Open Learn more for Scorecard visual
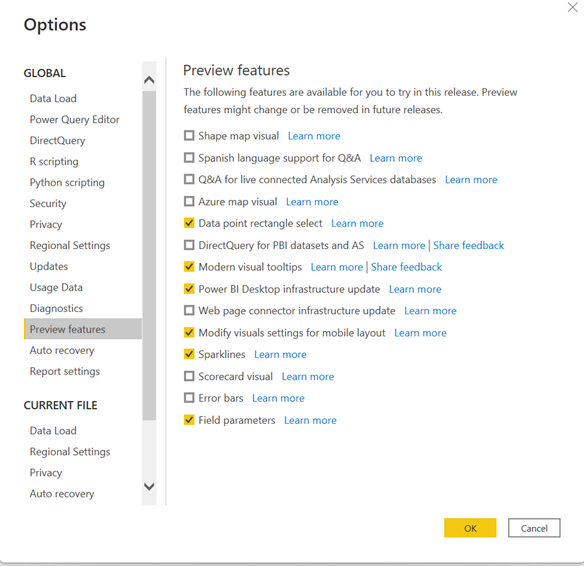The image size is (584, 566). [308, 376]
